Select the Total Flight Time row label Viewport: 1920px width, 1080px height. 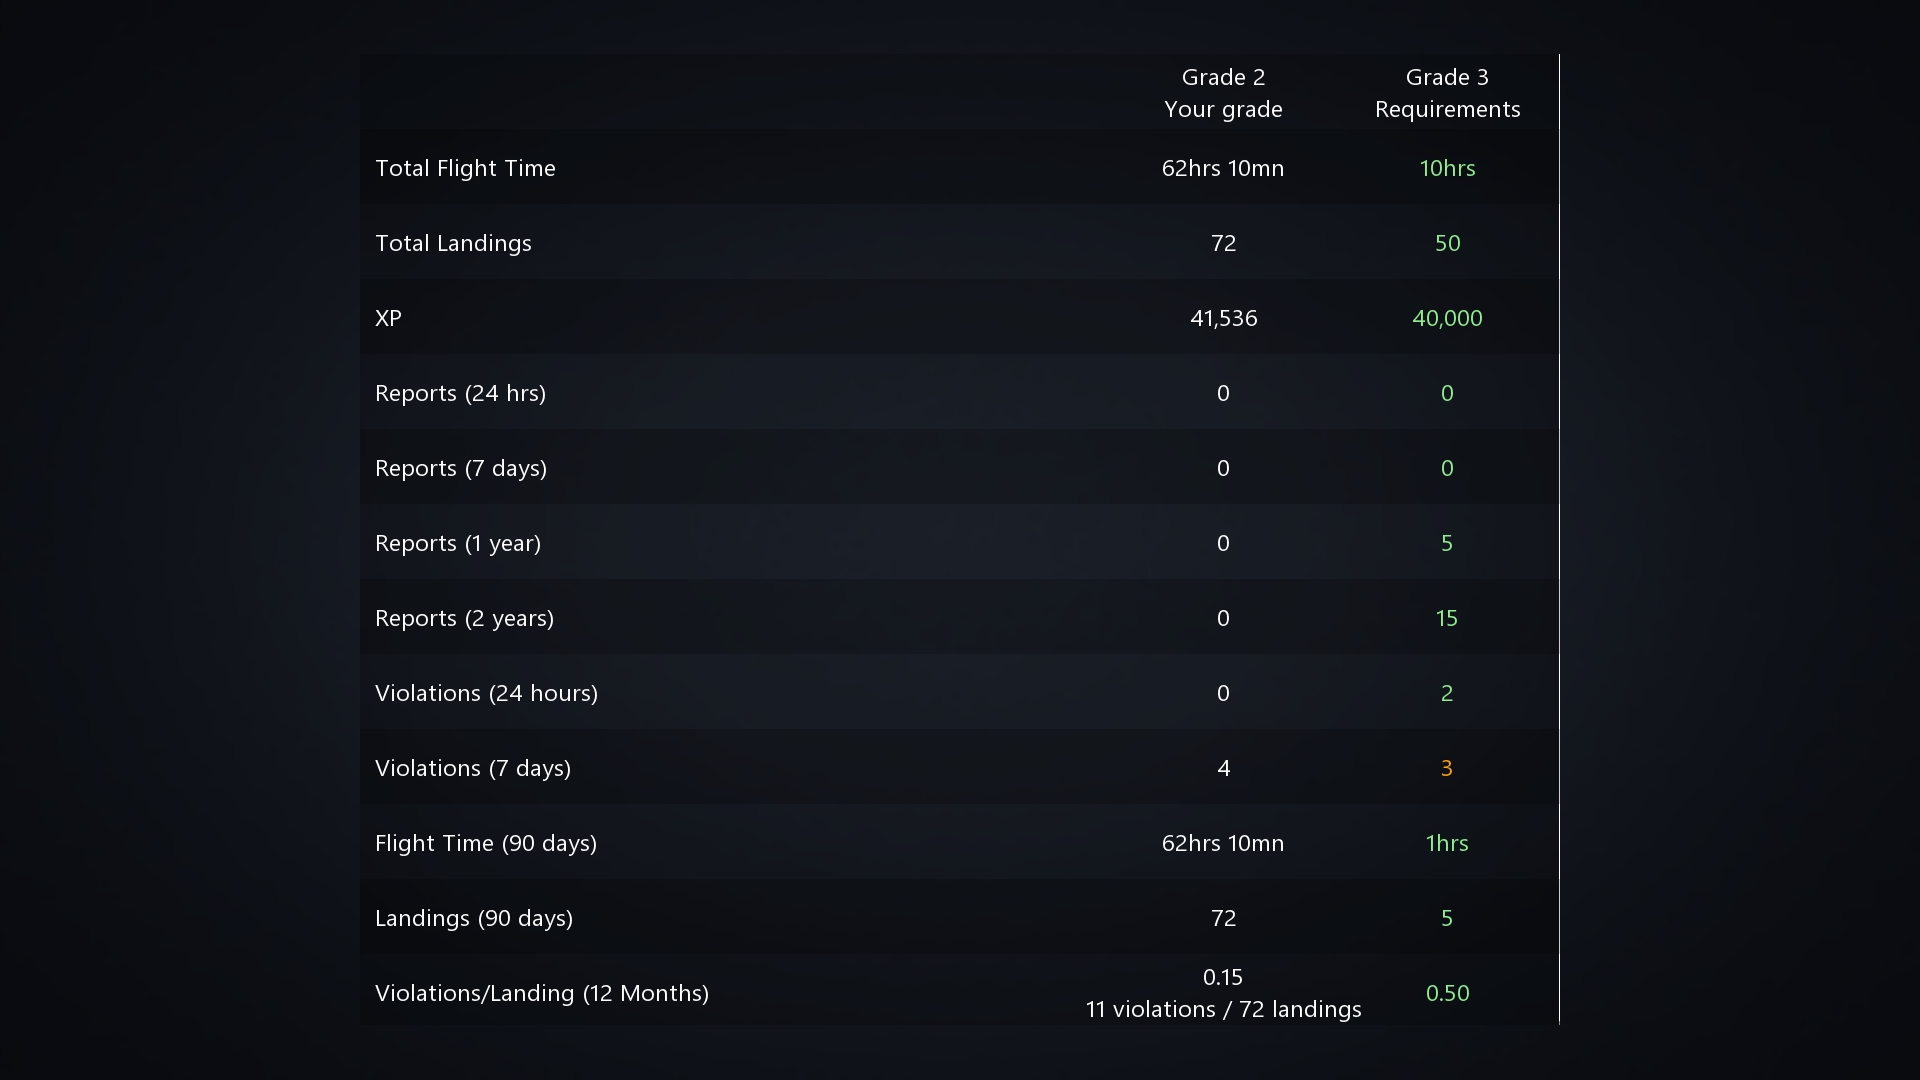coord(465,168)
